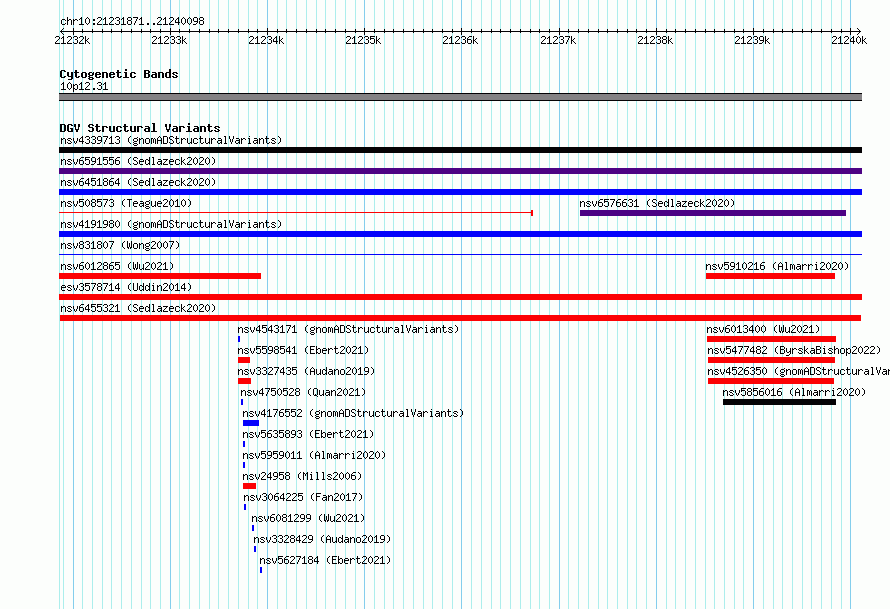Open nsv5627184 (Ebert2021) variant label
The height and width of the screenshot is (609, 890).
(325, 560)
